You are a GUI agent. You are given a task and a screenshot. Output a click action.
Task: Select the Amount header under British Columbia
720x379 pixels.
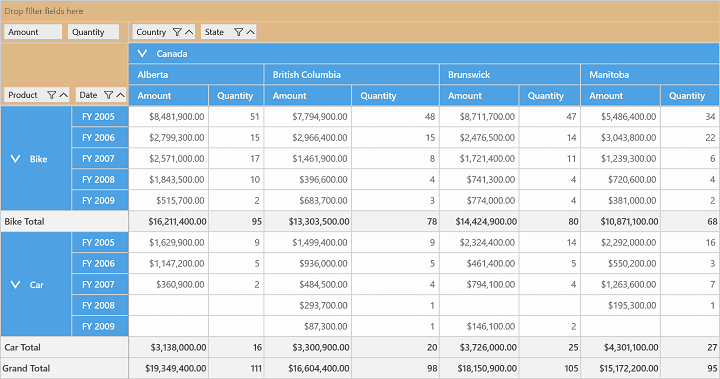(x=308, y=96)
